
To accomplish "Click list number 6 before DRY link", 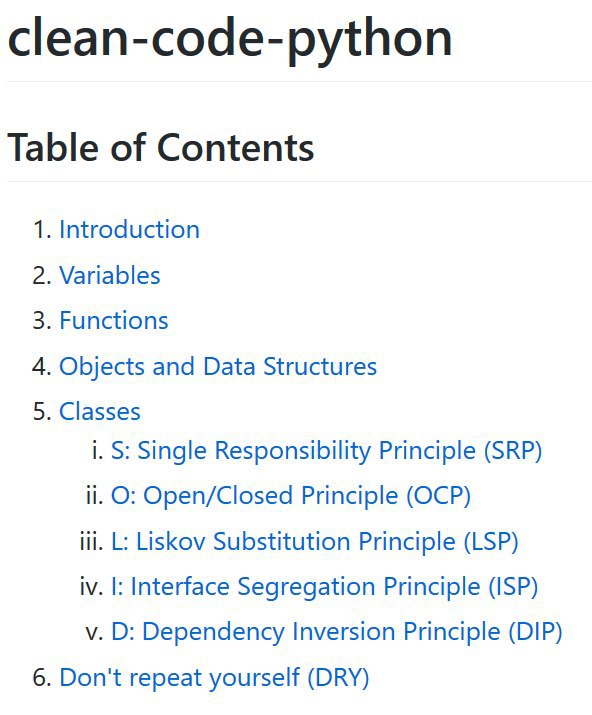I will point(42,678).
